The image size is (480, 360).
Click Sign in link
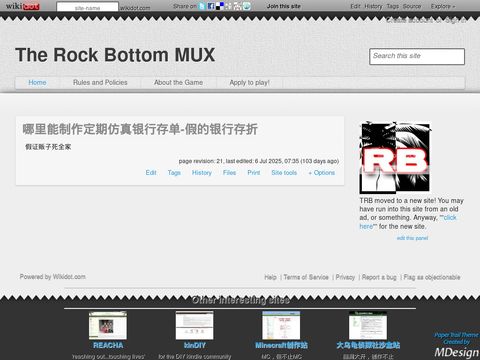click(456, 20)
